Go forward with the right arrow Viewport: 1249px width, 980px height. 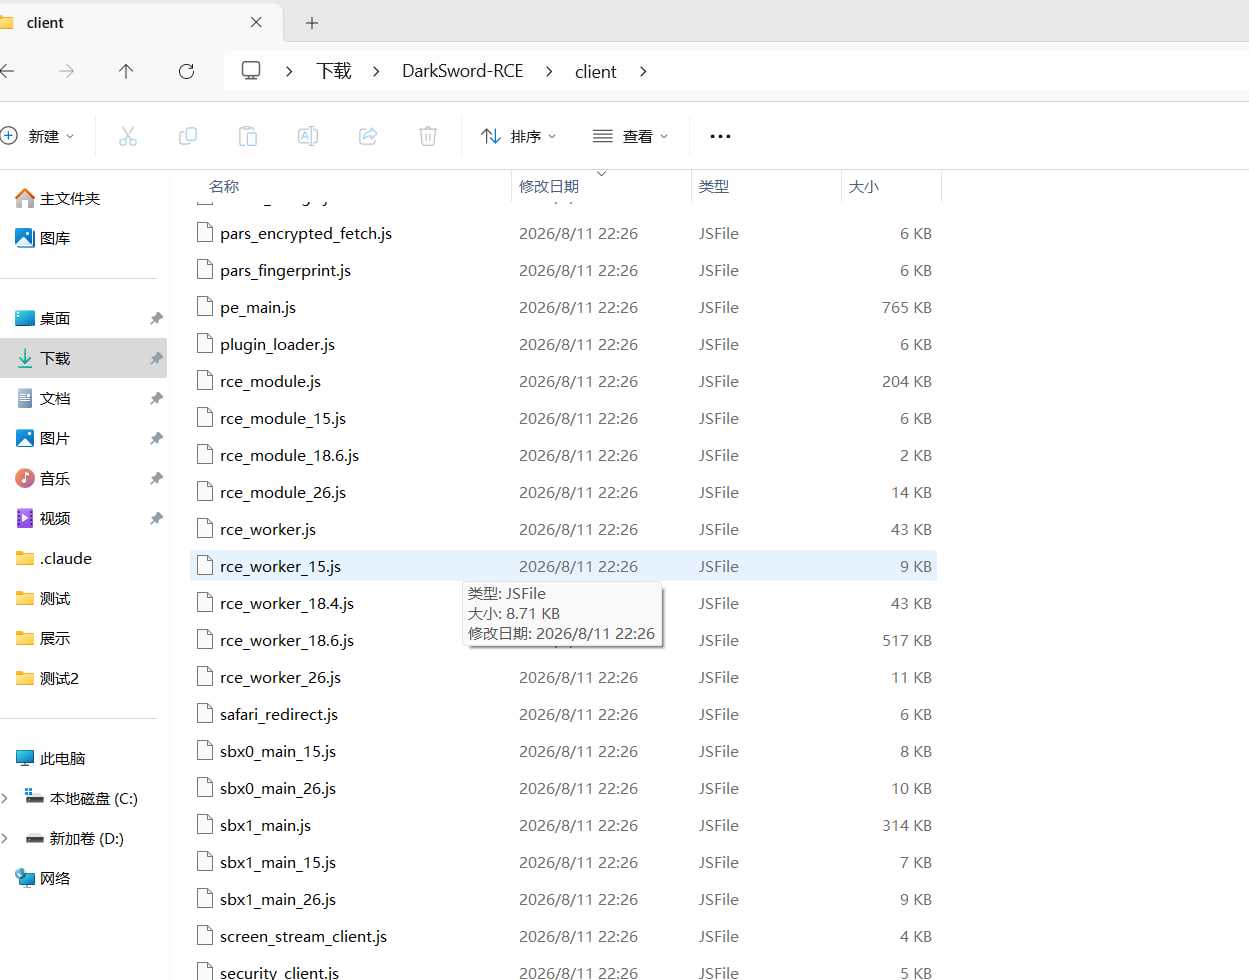[x=66, y=71]
